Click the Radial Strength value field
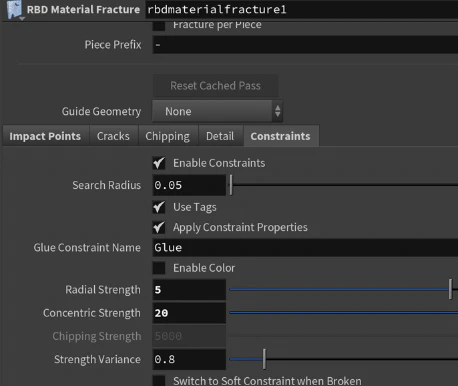The height and width of the screenshot is (386, 458). coord(189,290)
